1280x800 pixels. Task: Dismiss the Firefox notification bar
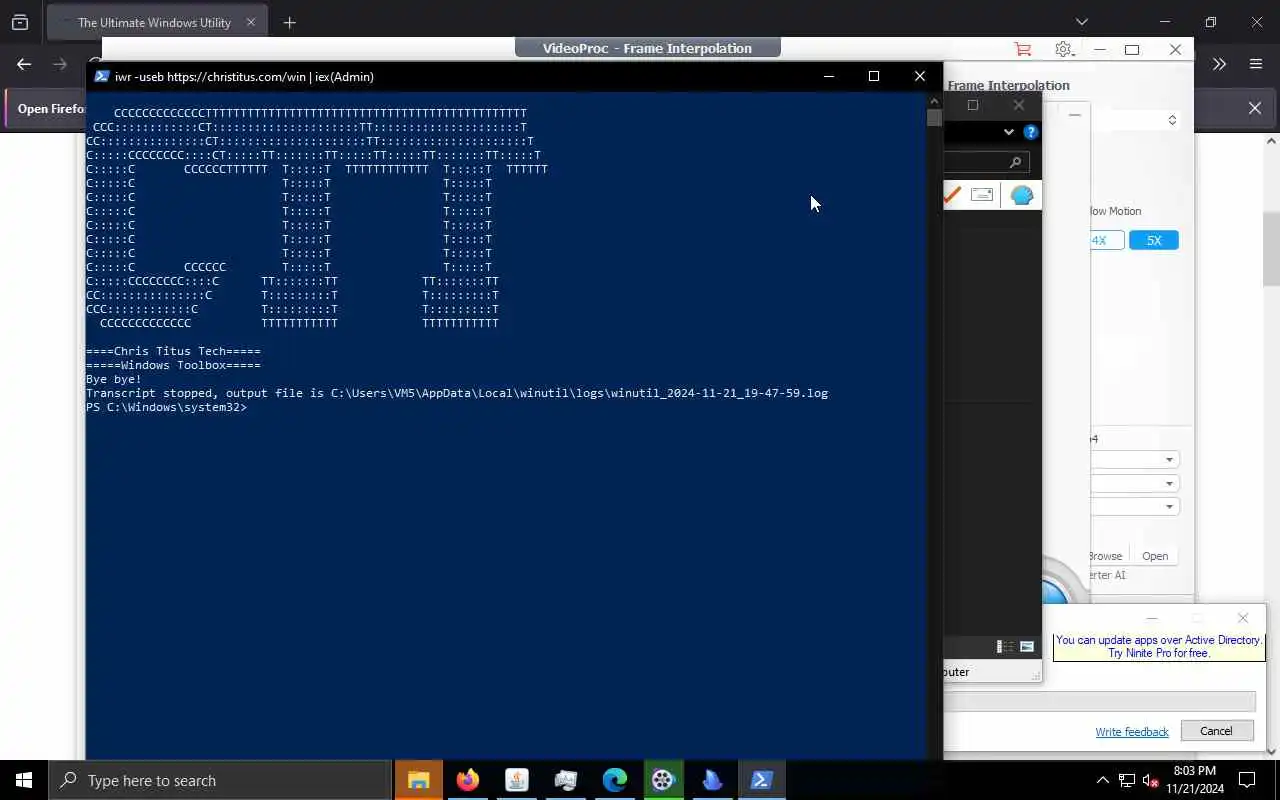pos(1255,108)
